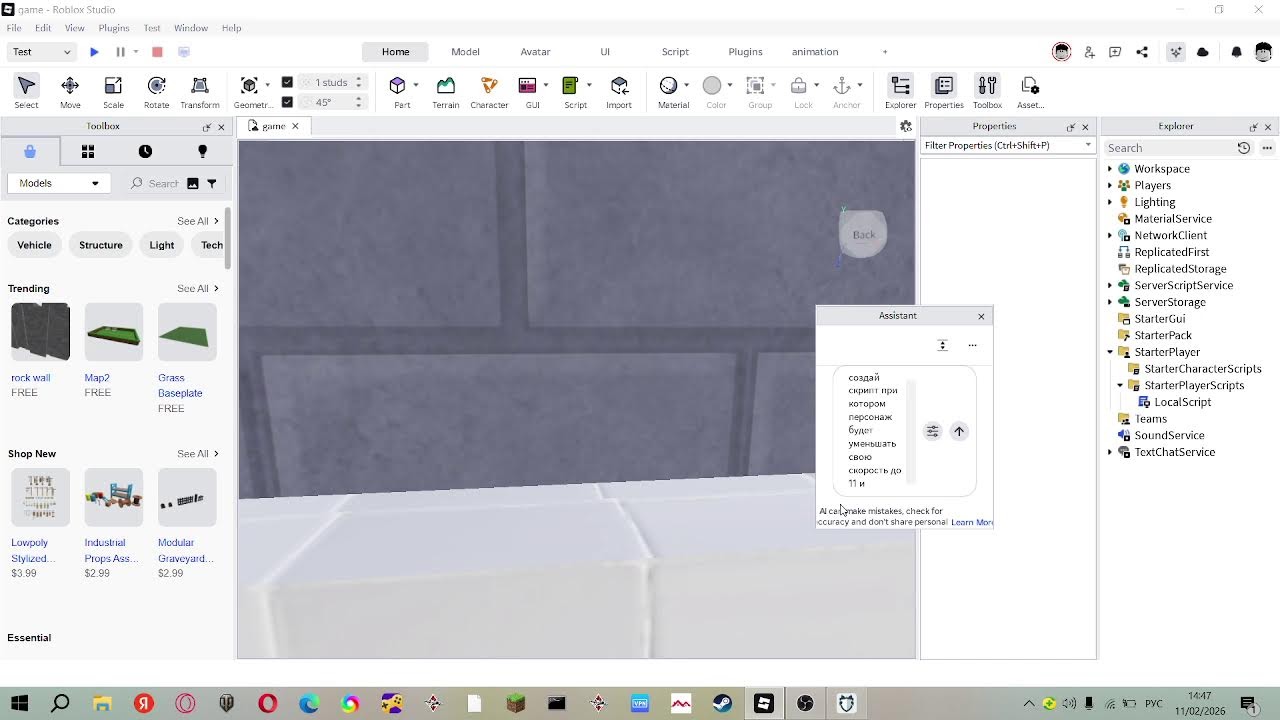Click the Select tool arrow icon
1280x720 pixels.
27,86
